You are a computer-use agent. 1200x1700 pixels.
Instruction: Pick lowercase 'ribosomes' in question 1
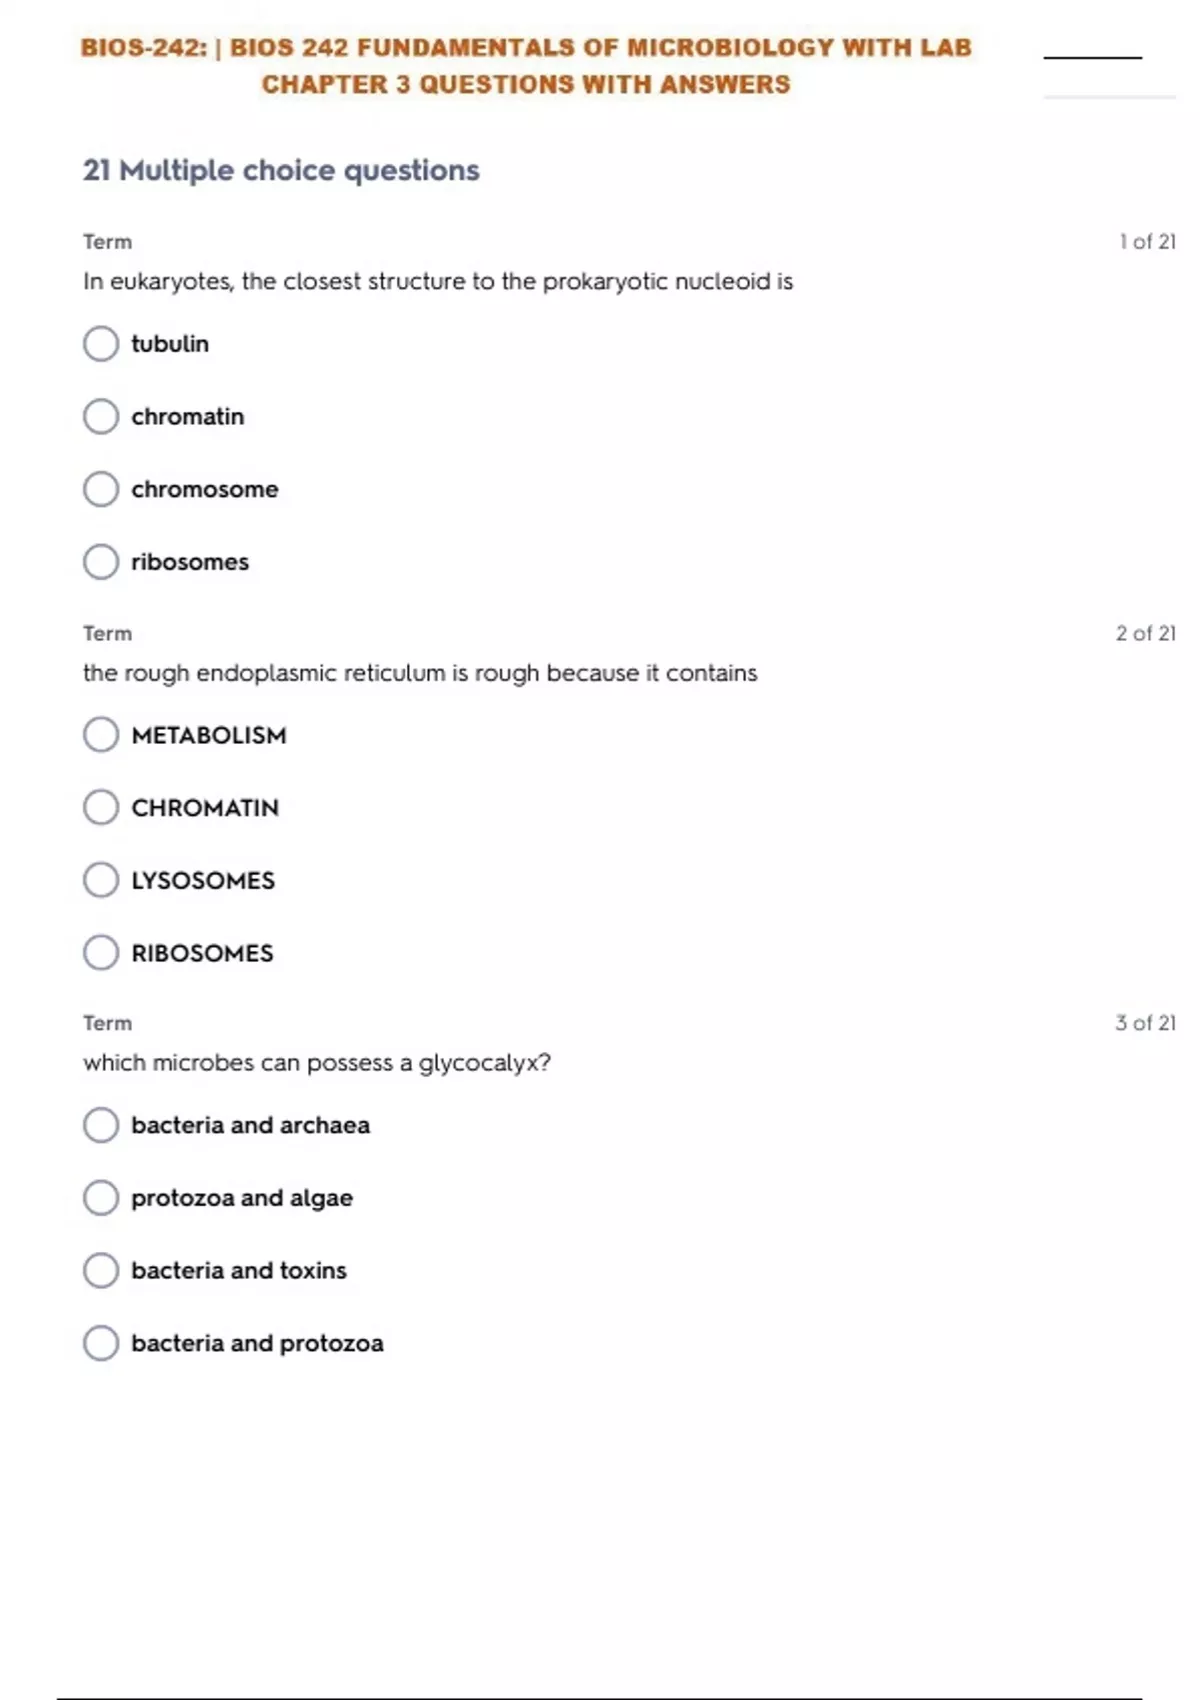pyautogui.click(x=101, y=562)
